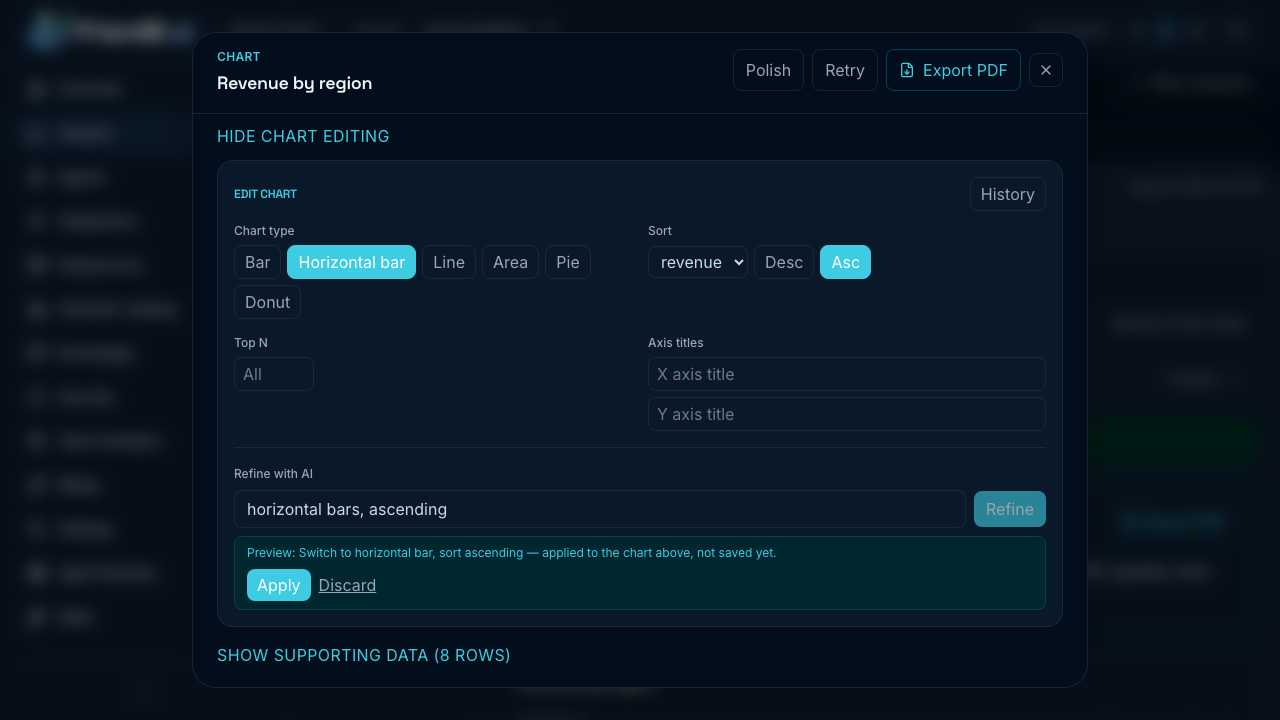Close the chart dialog with the X
1280x720 pixels.
point(1046,70)
